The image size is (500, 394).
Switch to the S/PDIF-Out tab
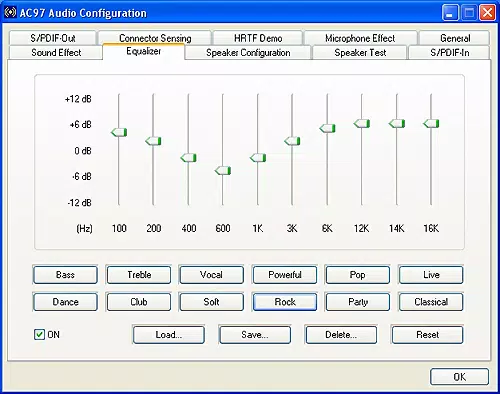53,38
